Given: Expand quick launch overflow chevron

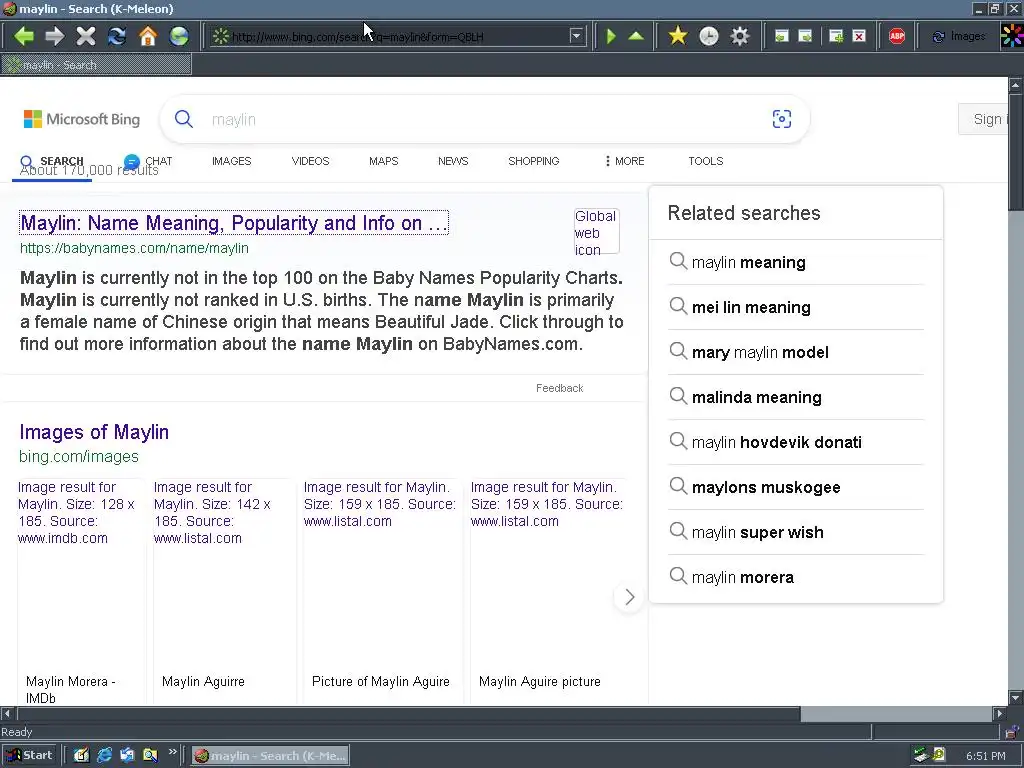Looking at the screenshot, I should (172, 752).
